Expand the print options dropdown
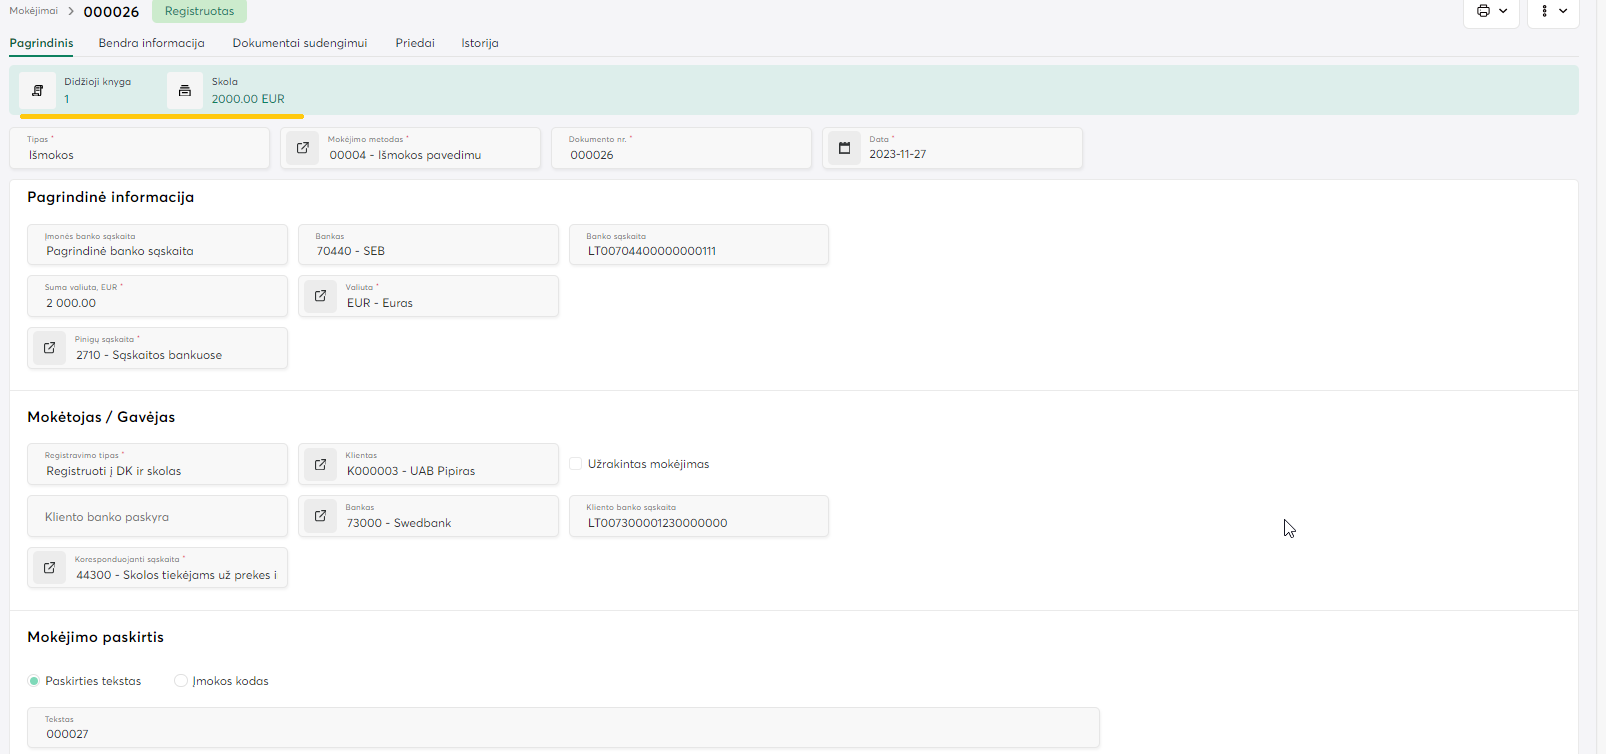 [x=1491, y=11]
